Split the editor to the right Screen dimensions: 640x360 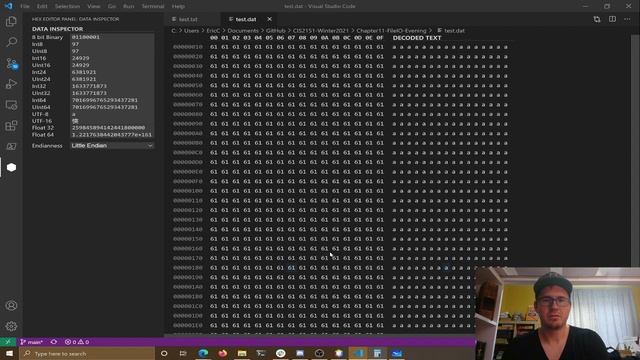click(612, 19)
